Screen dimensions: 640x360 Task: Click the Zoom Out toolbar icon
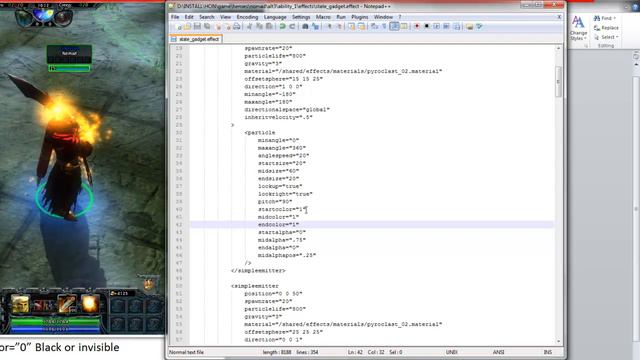[339, 27]
